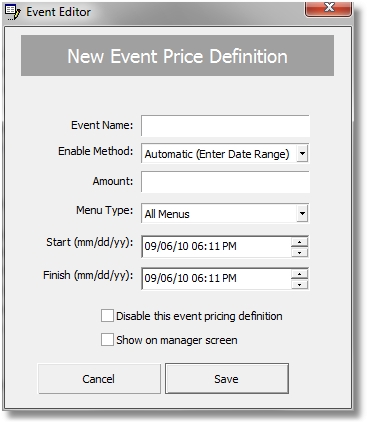368x425 pixels.
Task: Click the Event Editor window title text
Action: 58,12
